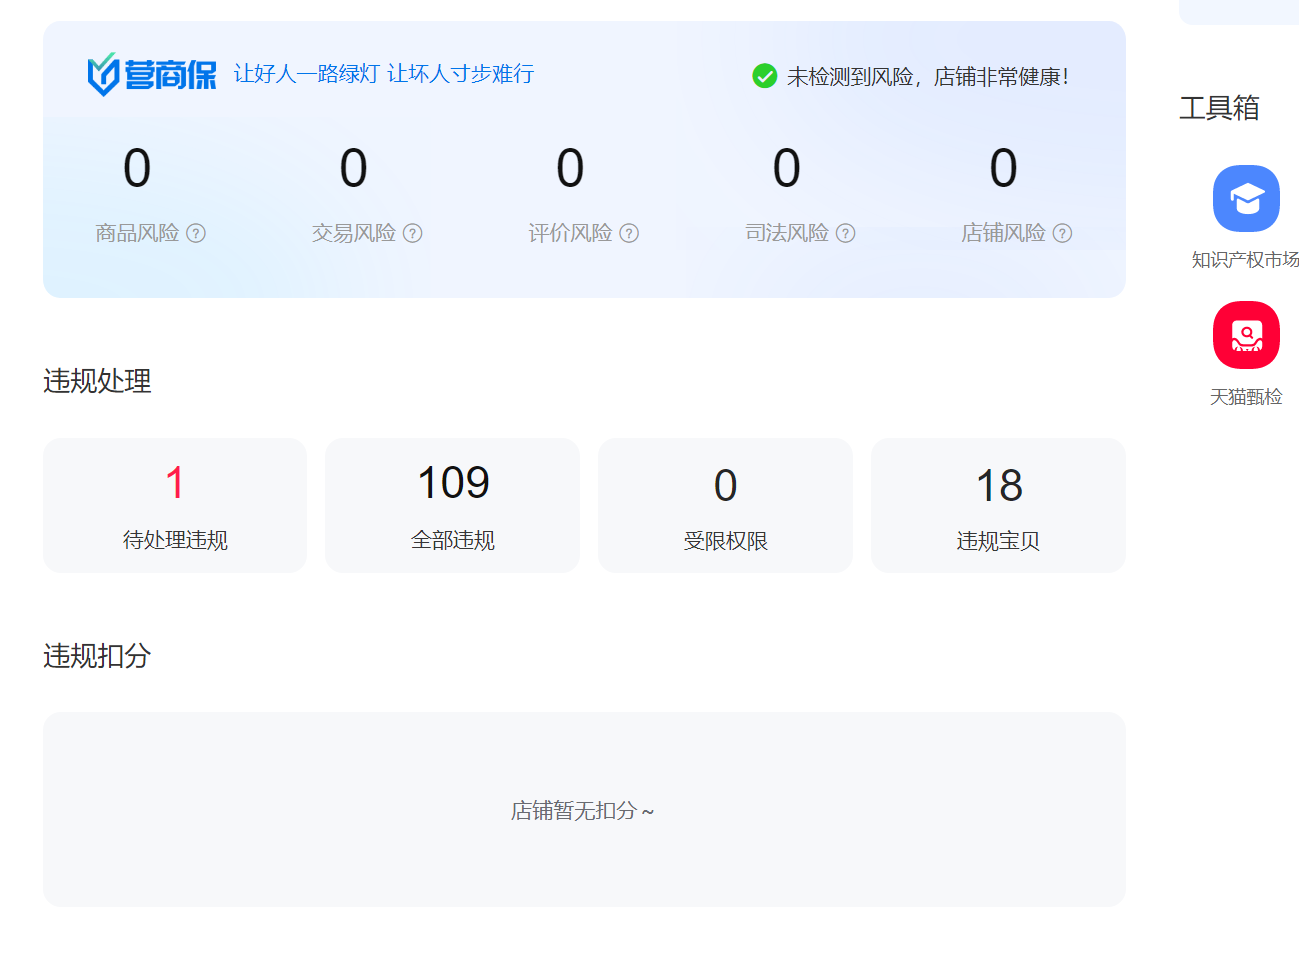Click help icon beside 店铺风险

click(1062, 233)
